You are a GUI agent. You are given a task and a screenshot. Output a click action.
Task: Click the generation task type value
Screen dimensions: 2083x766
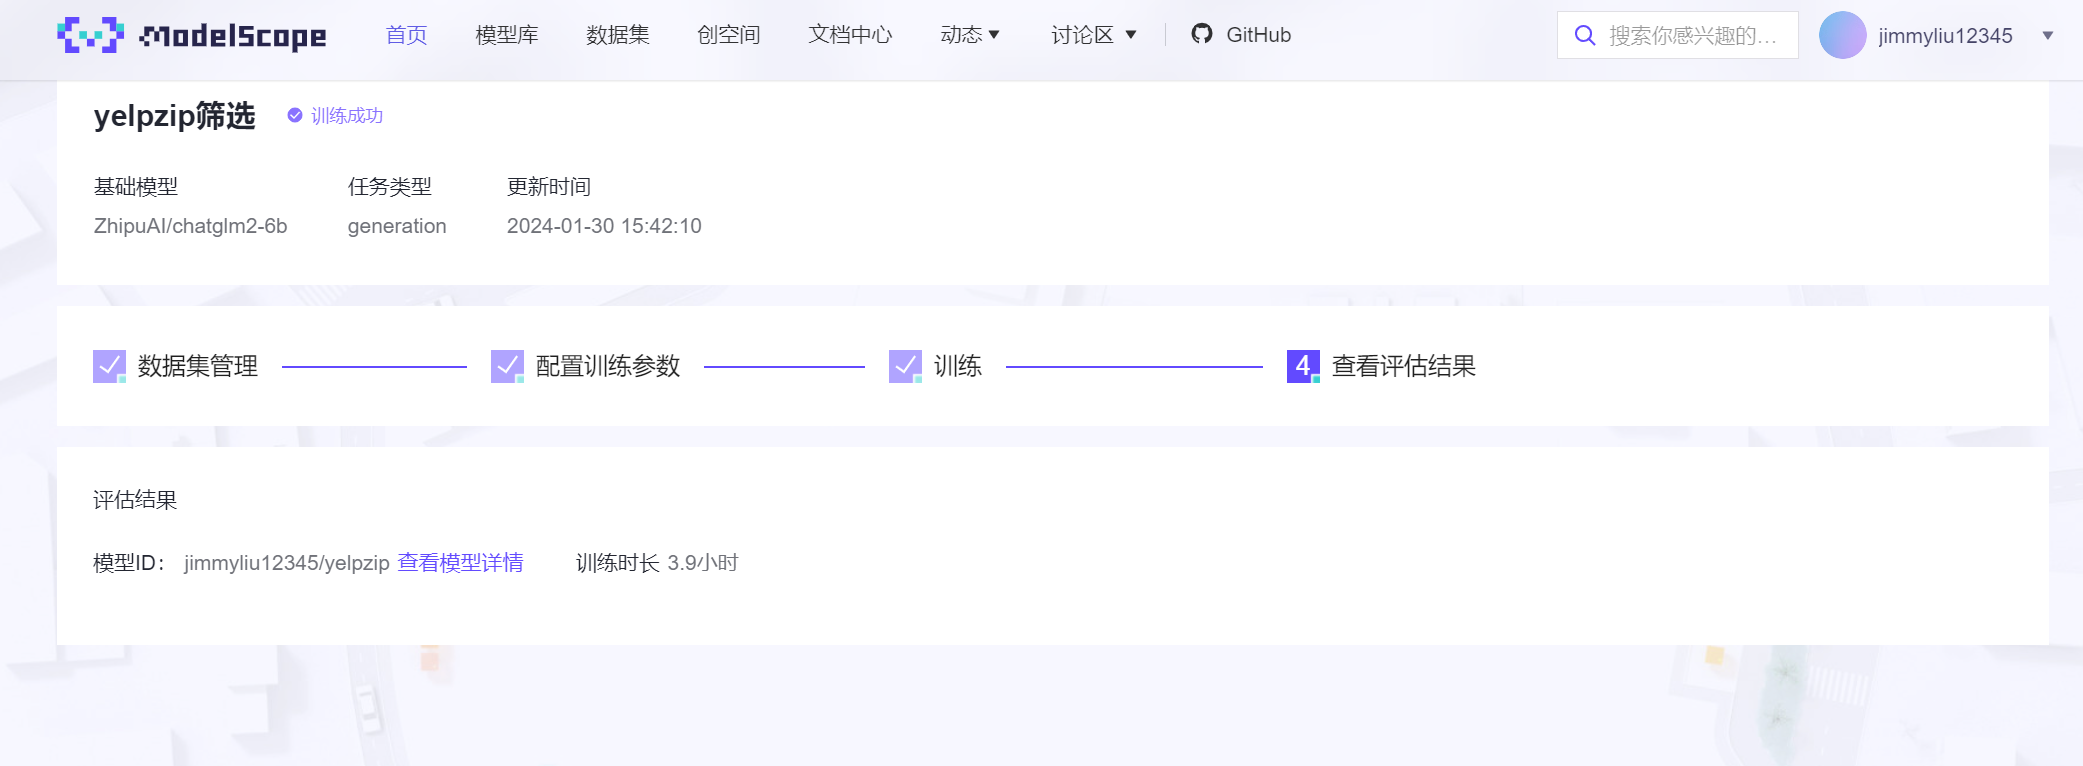(397, 226)
